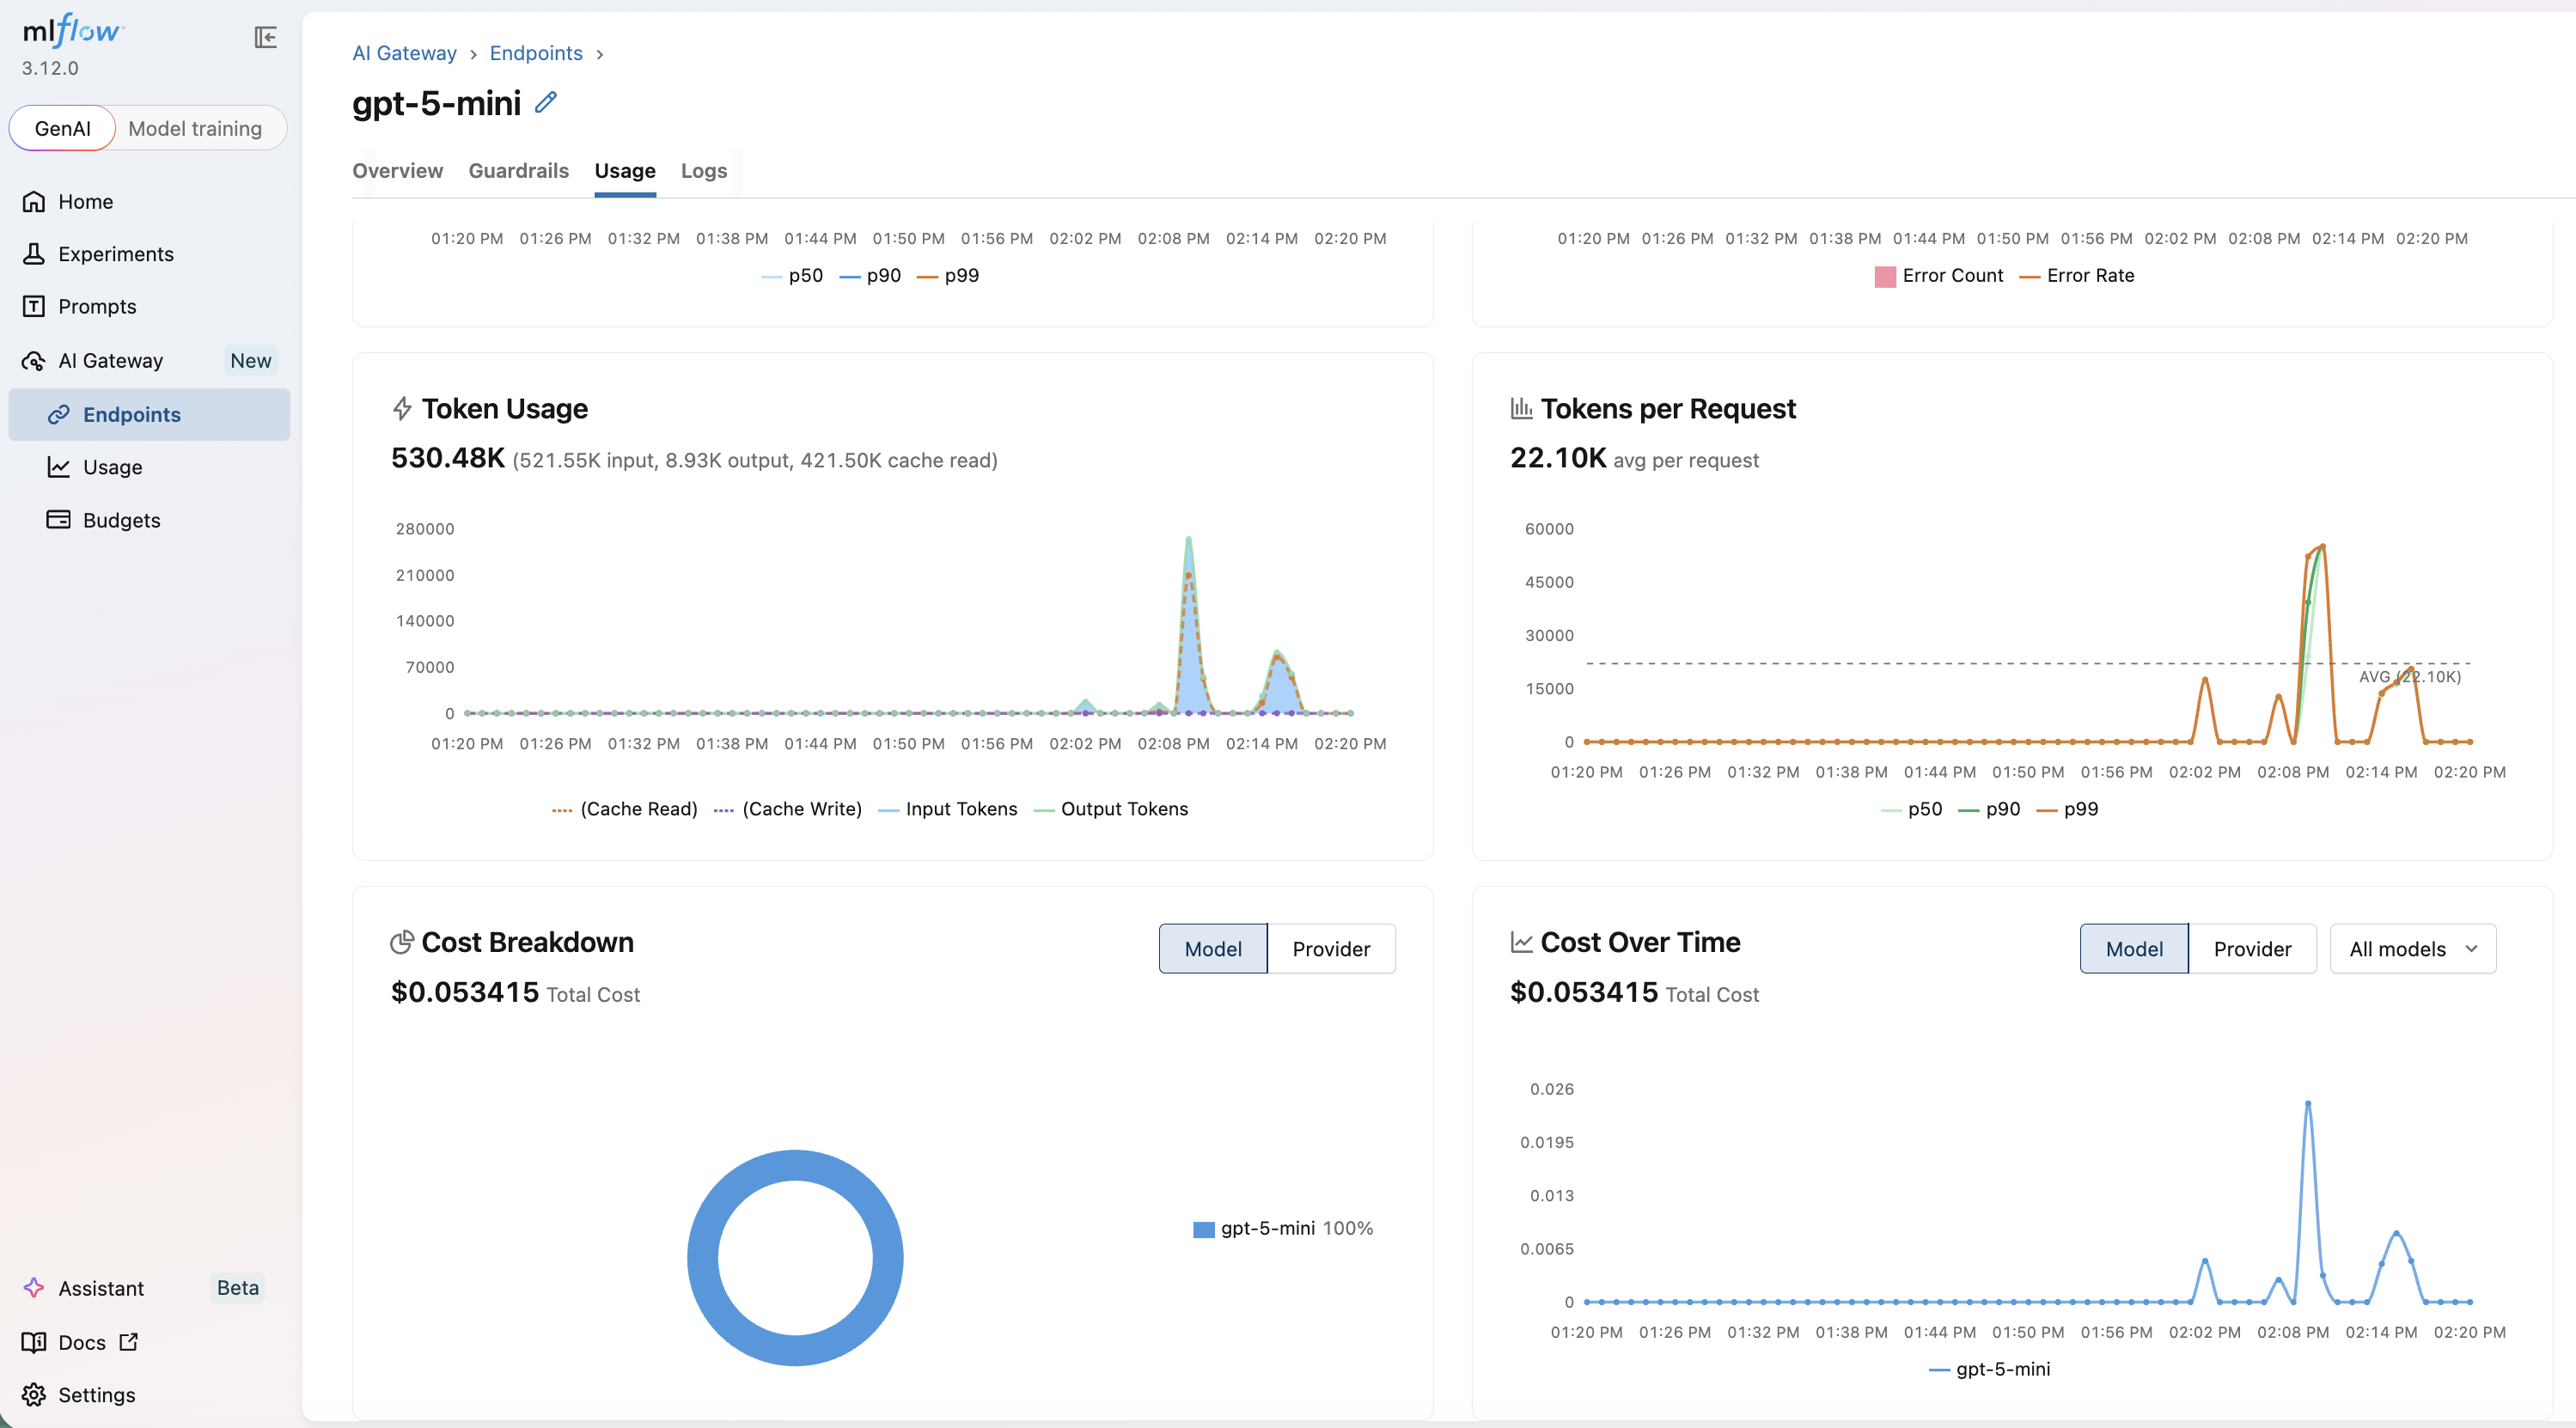
Task: Click the Endpoints link icon
Action: 59,415
